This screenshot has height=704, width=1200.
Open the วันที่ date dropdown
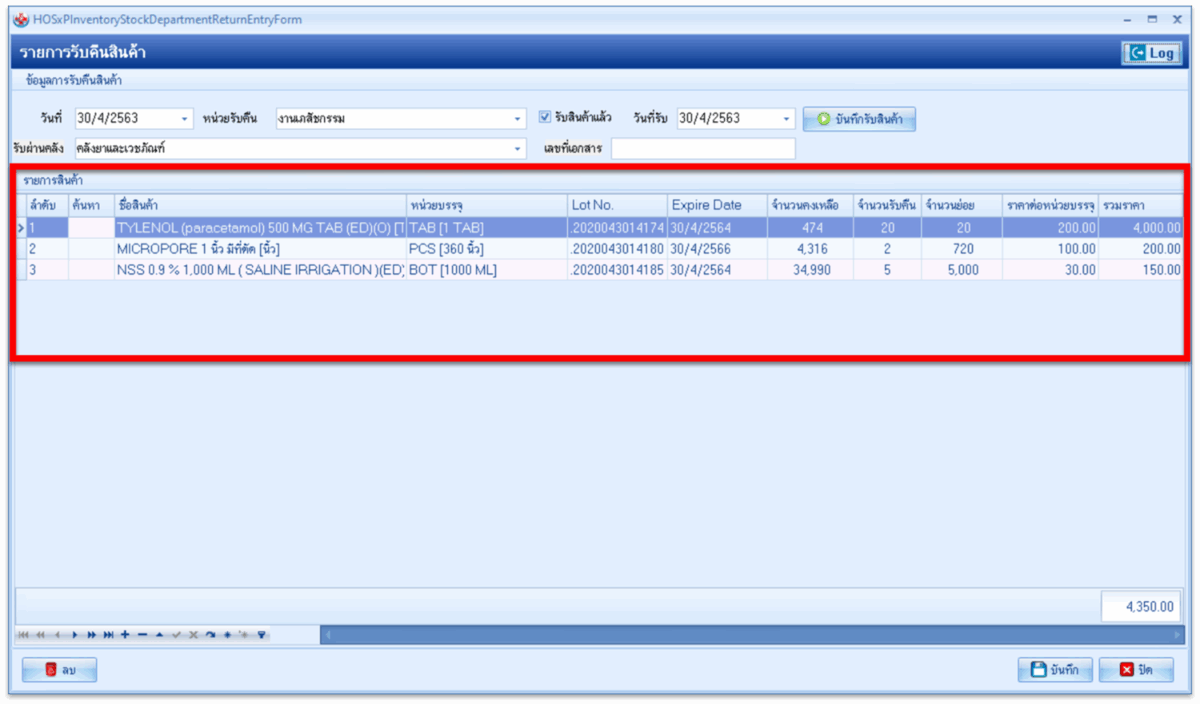185,119
